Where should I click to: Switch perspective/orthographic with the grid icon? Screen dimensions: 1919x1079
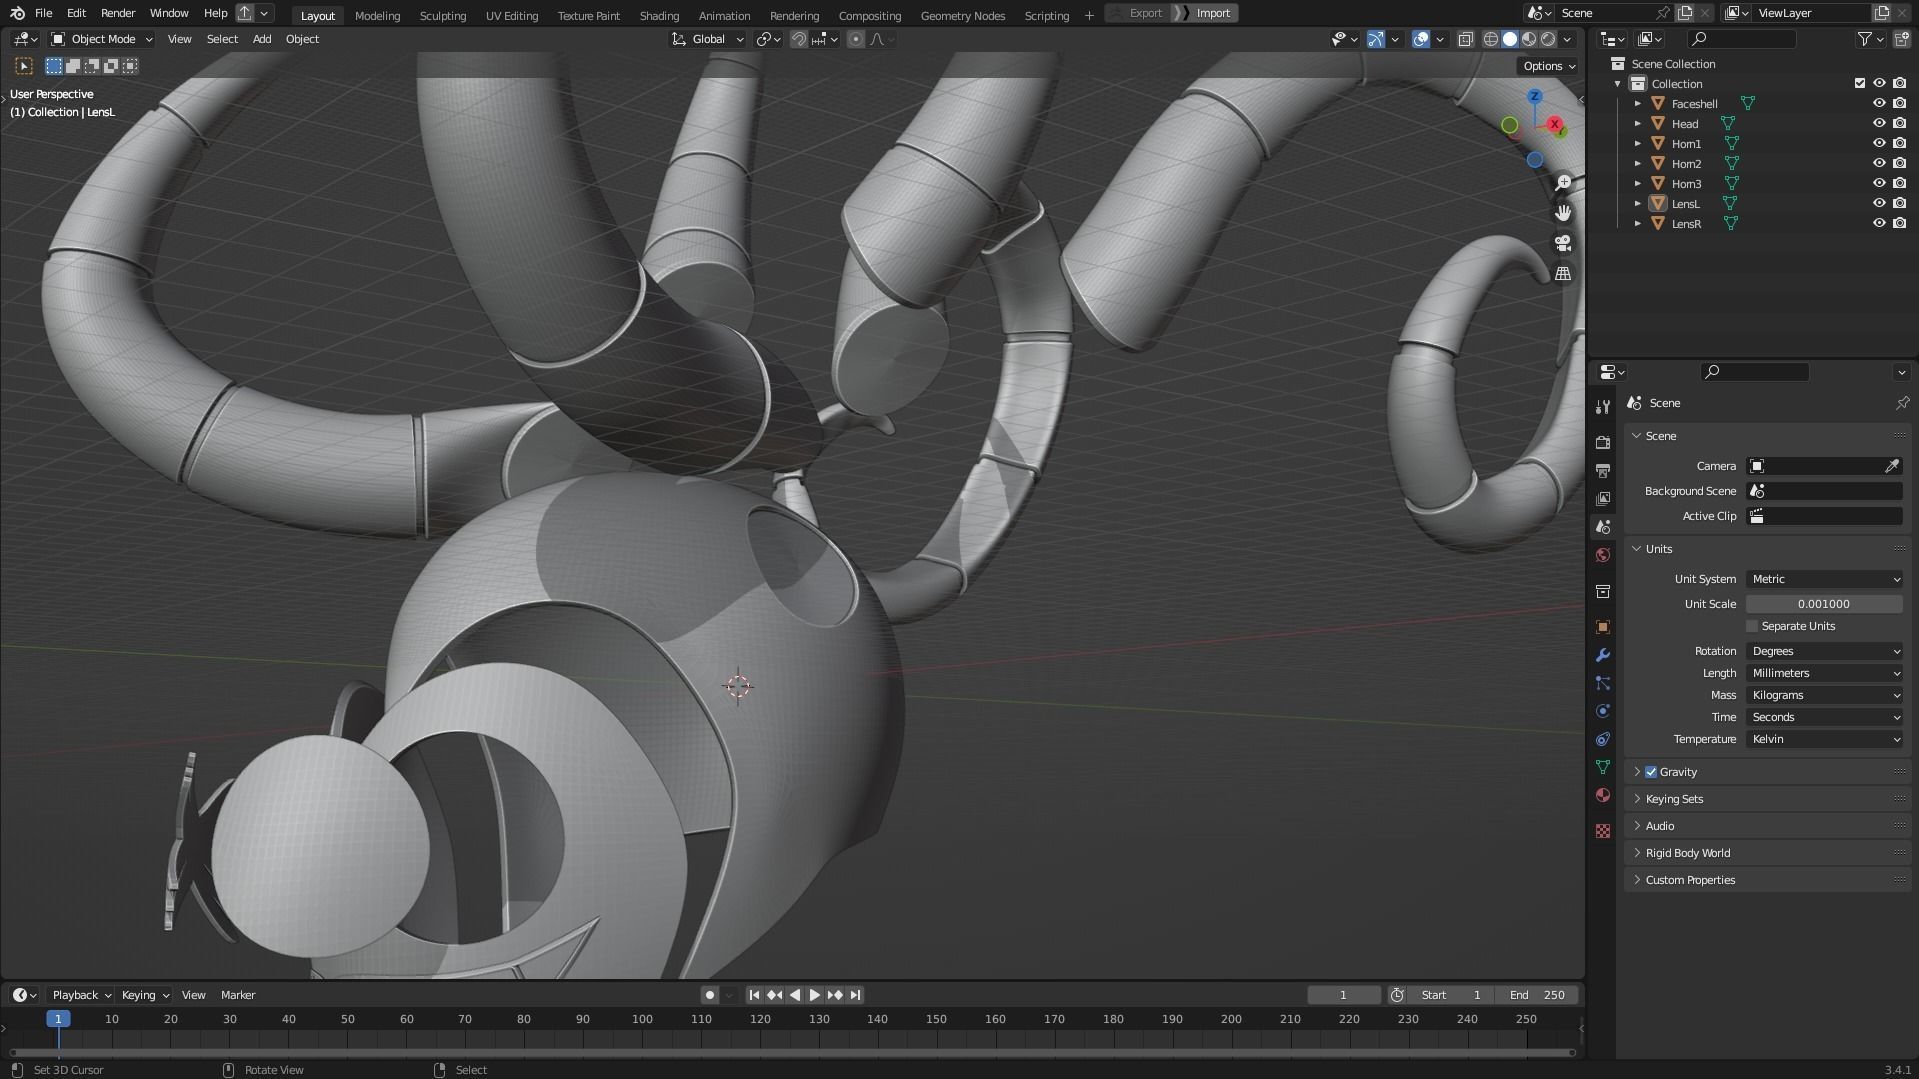[1563, 273]
